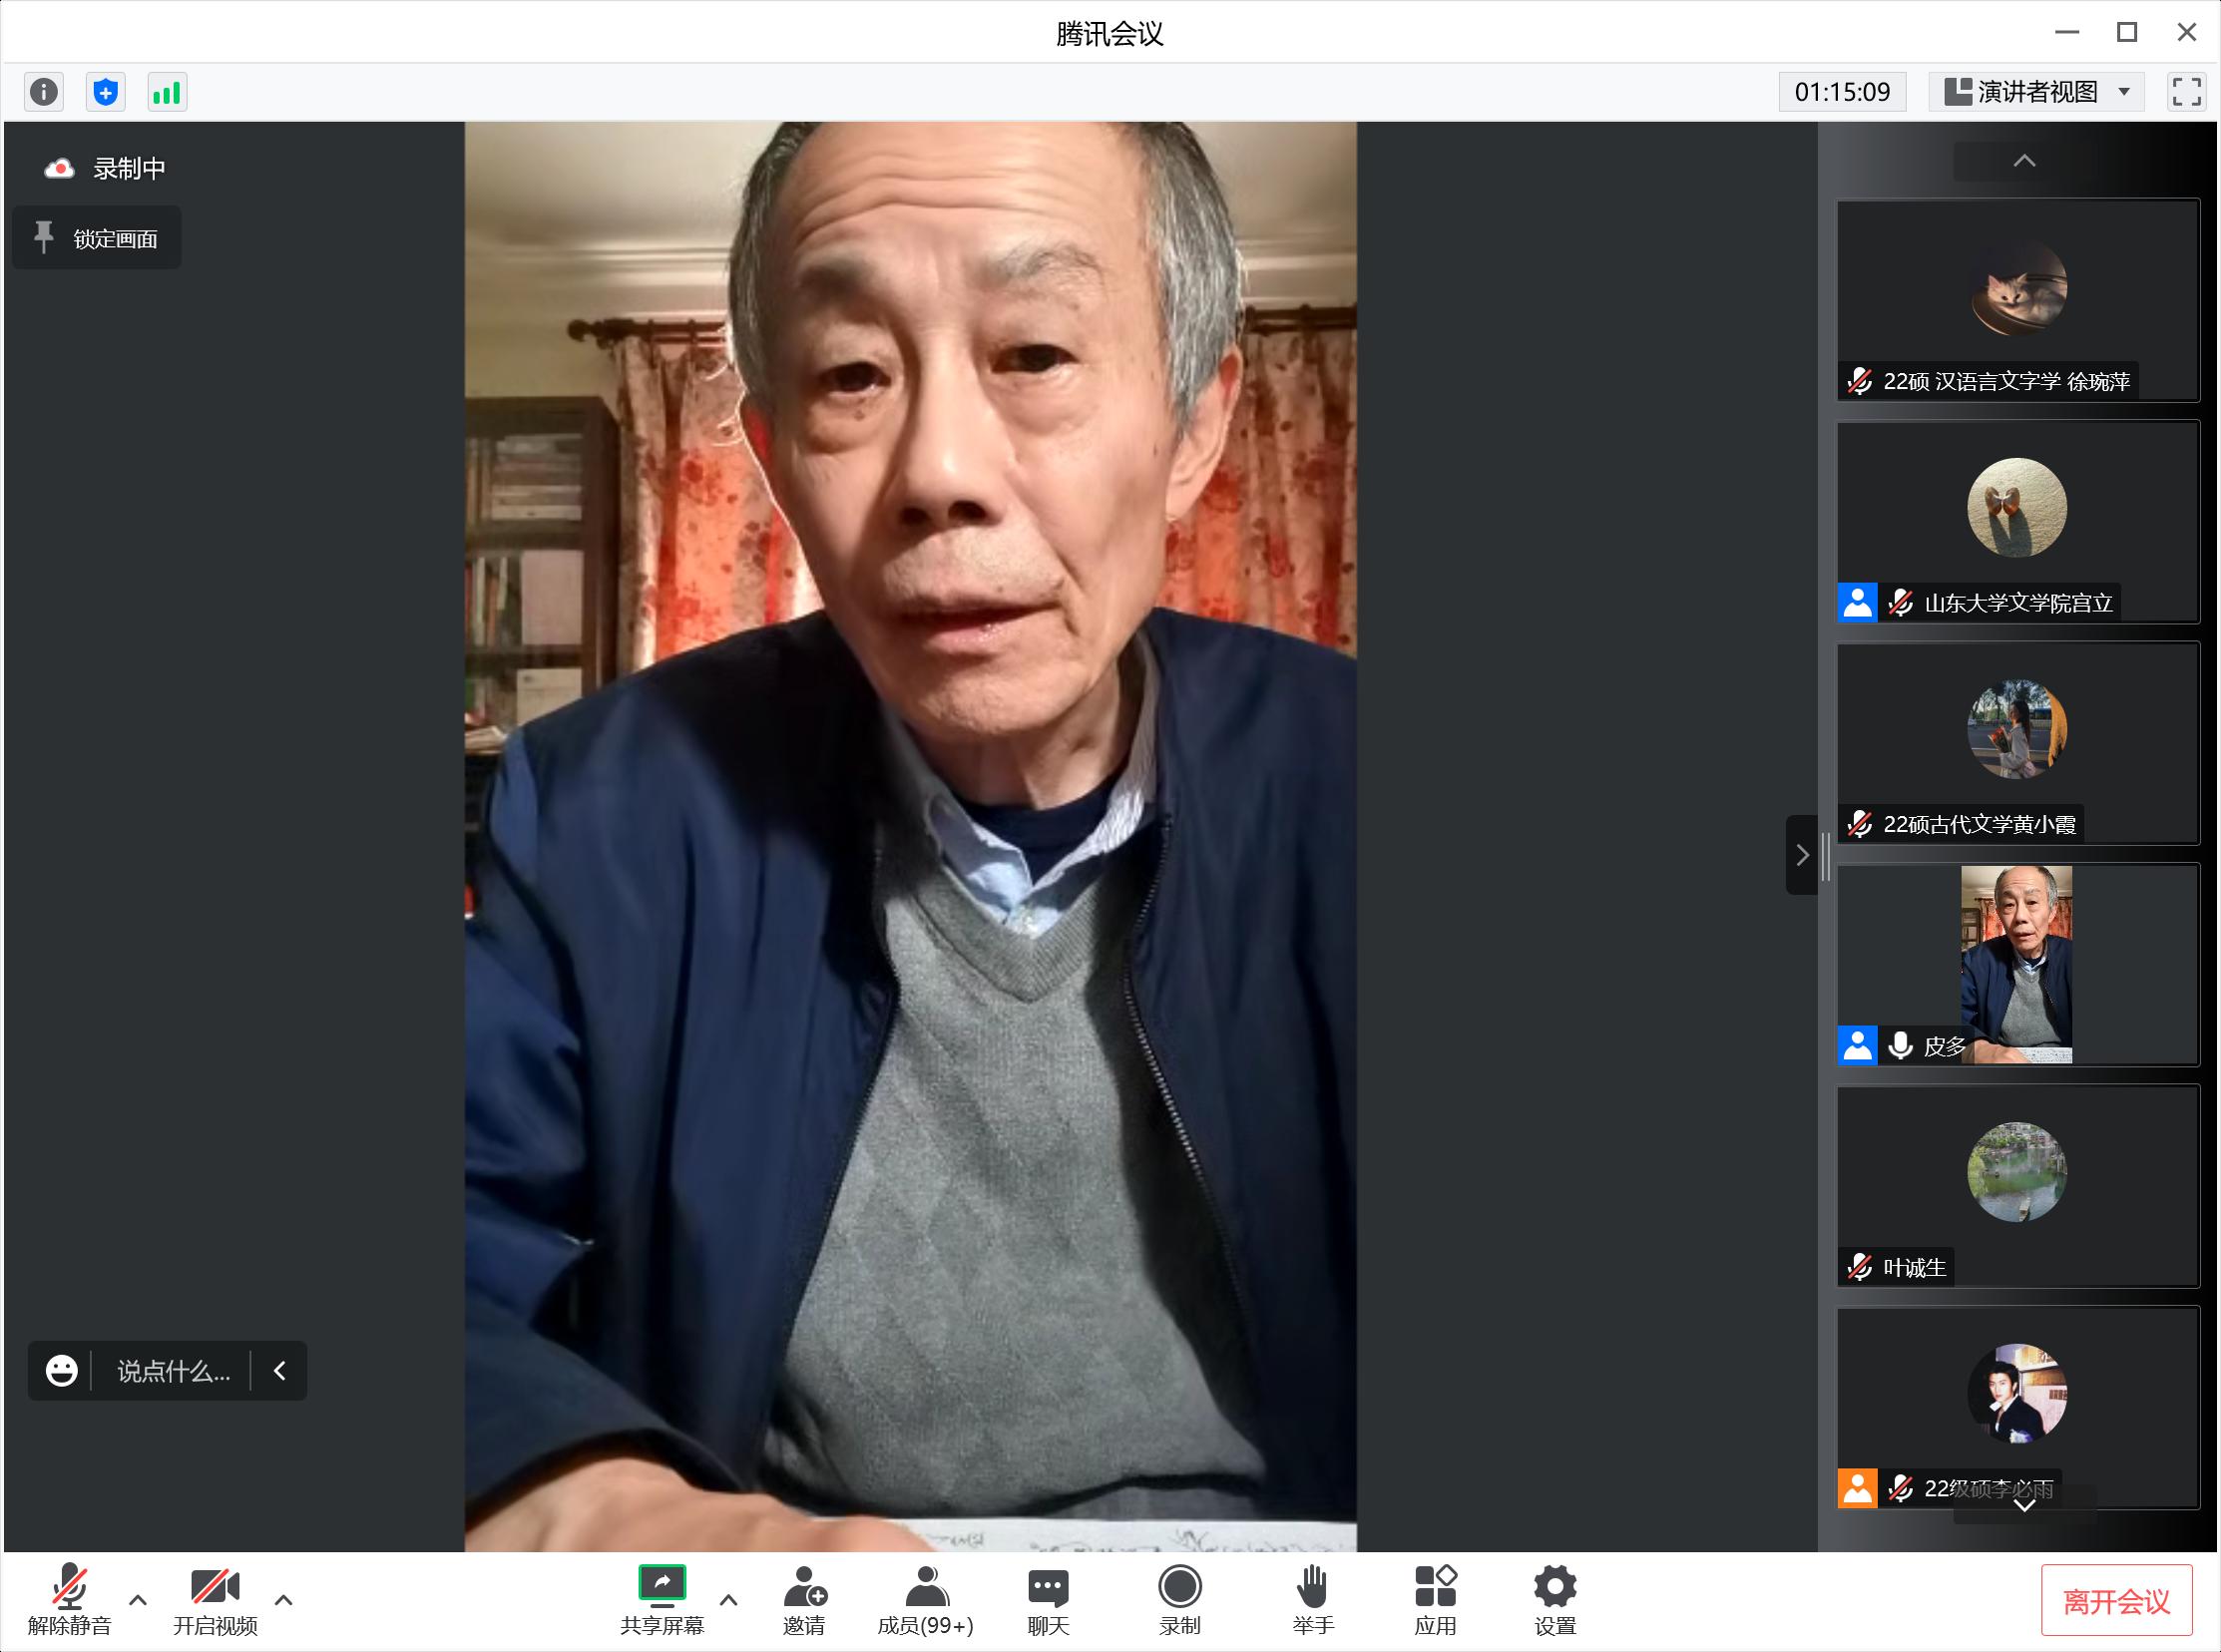
Task: Click the blue security shield icon
Action: 106,92
